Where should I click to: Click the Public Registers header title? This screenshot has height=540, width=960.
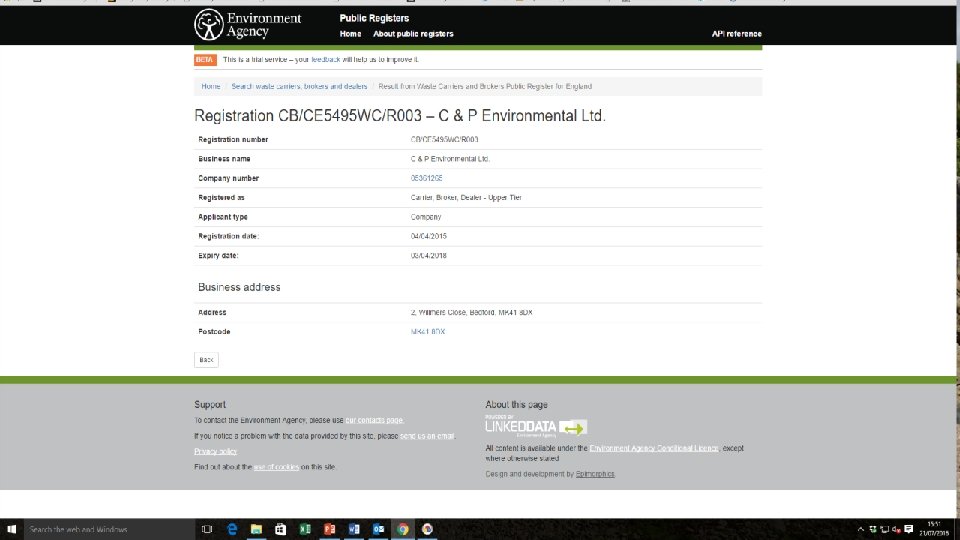click(374, 18)
